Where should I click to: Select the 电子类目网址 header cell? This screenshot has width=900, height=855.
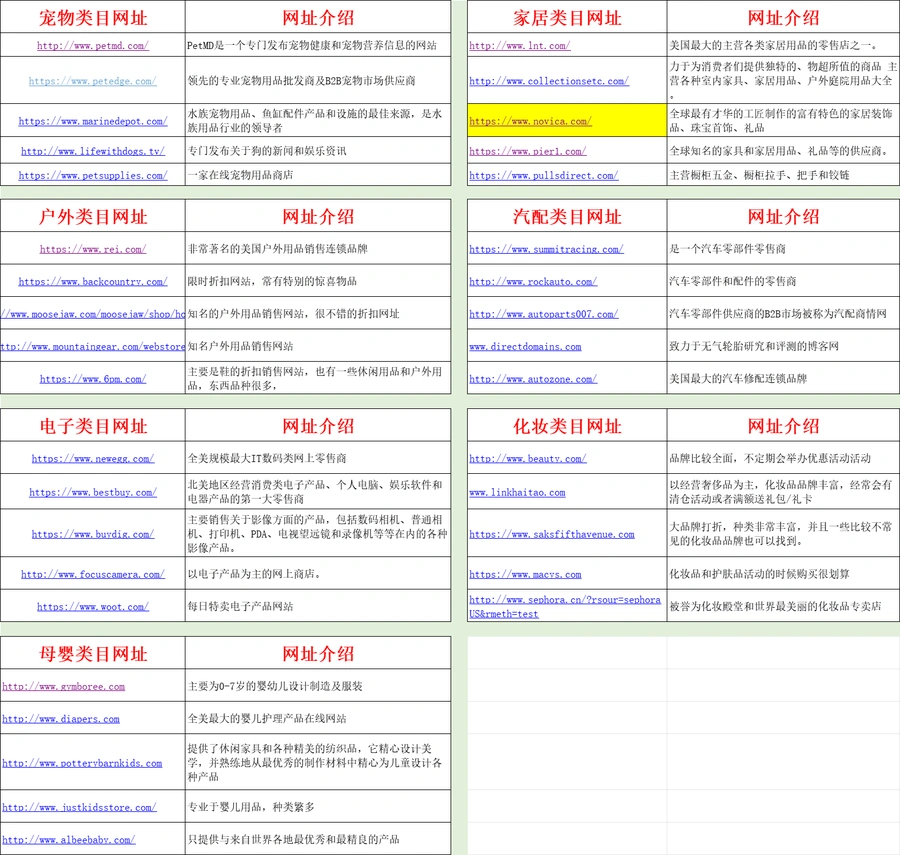click(92, 426)
